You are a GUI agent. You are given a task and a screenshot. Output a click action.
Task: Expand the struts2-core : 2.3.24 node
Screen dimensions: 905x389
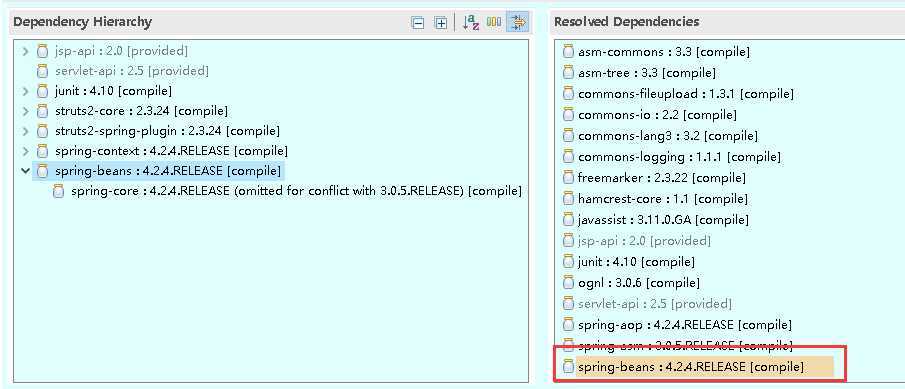click(x=25, y=111)
